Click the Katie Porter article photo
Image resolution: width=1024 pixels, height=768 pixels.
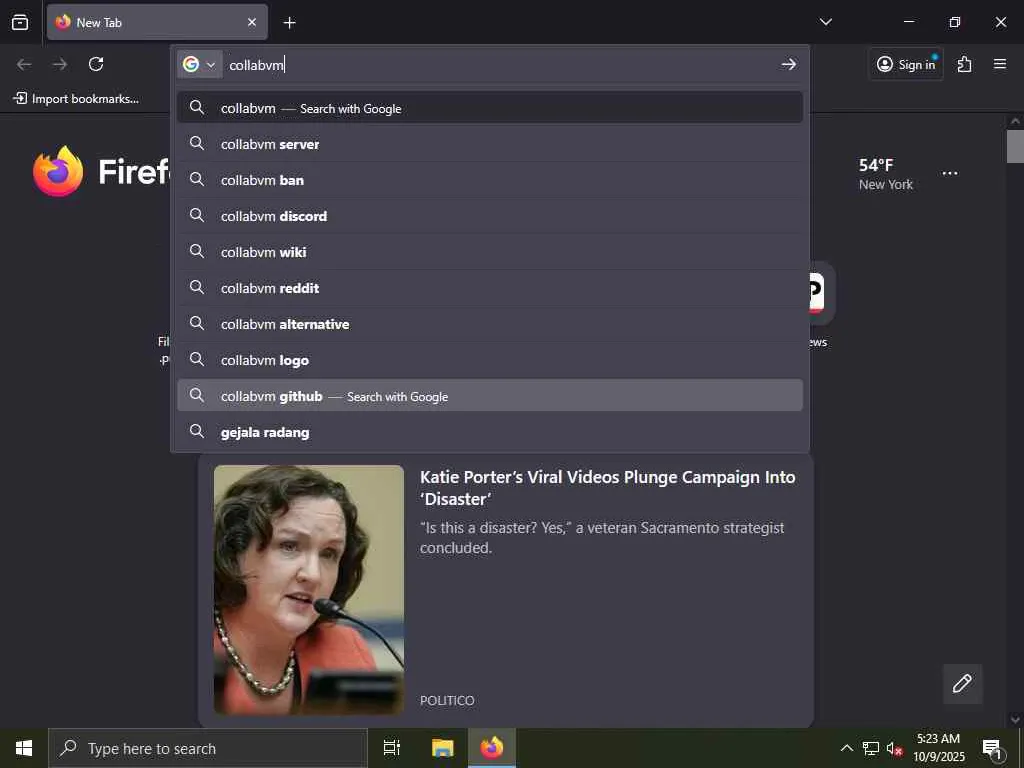click(x=309, y=590)
